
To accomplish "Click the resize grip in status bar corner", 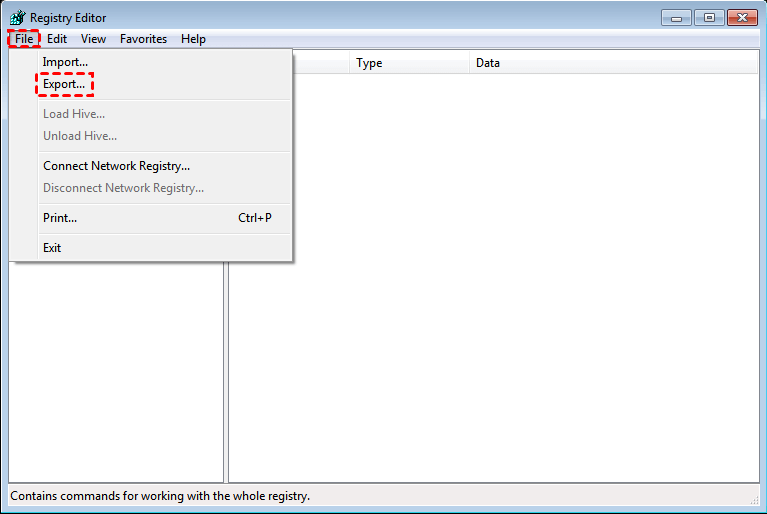I will point(754,499).
